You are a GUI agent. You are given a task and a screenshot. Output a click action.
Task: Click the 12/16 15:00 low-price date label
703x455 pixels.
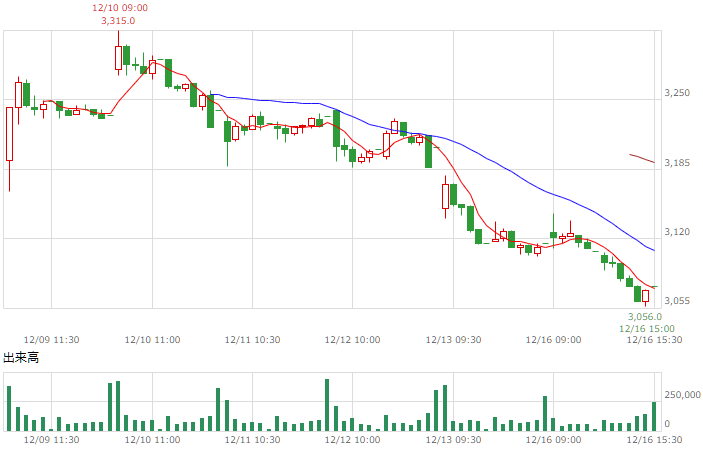click(x=647, y=329)
